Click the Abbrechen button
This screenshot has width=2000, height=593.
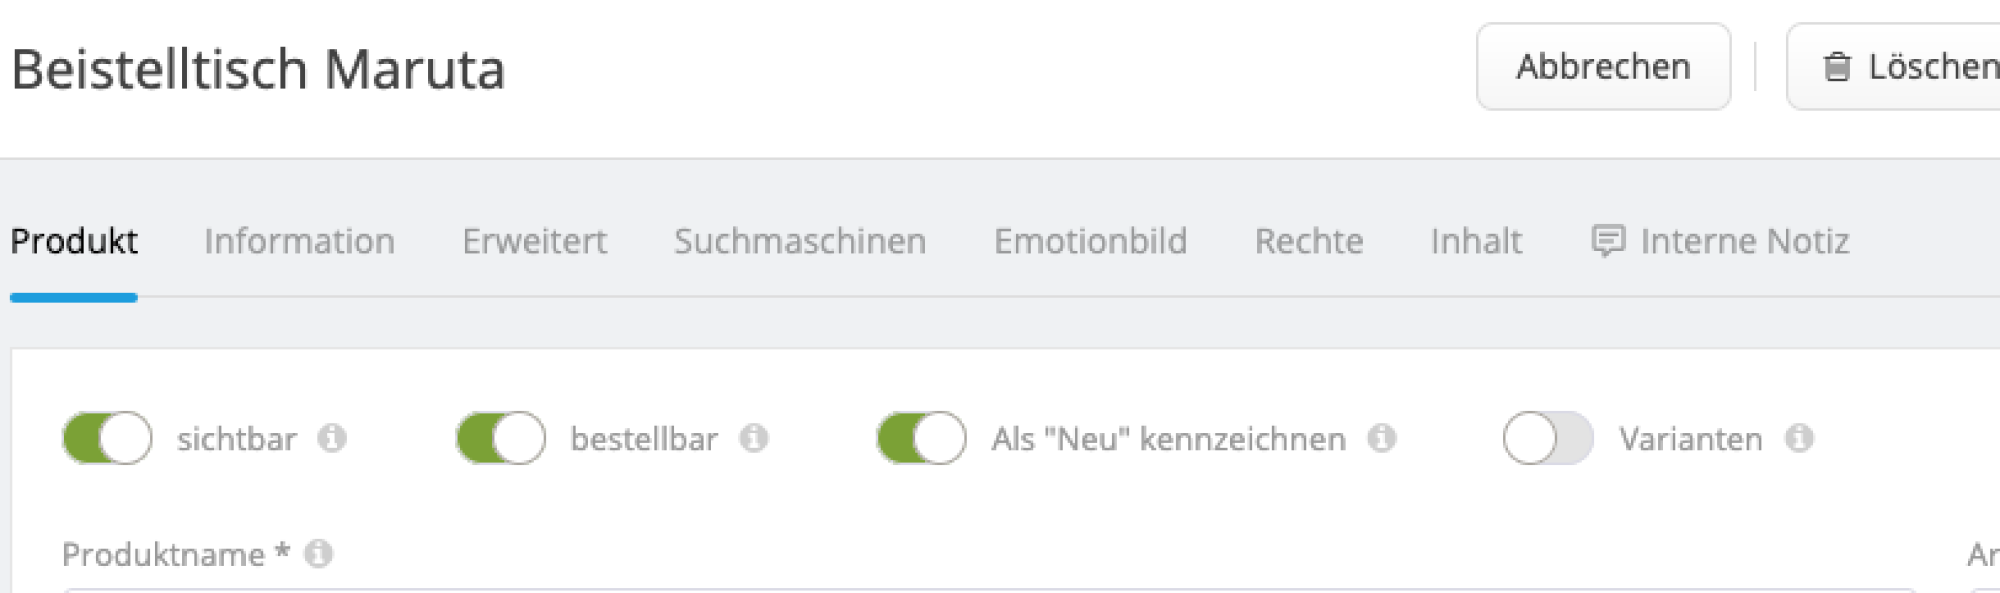tap(1604, 67)
